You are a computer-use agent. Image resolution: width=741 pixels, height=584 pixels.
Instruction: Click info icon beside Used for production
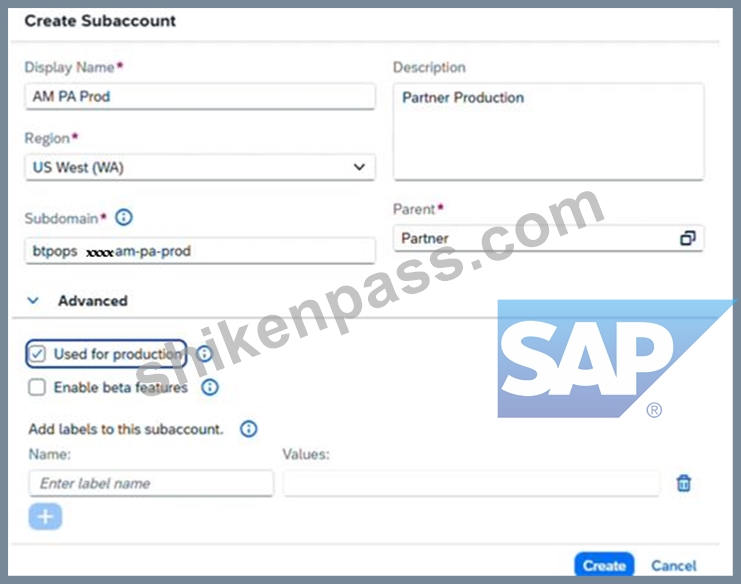point(205,353)
